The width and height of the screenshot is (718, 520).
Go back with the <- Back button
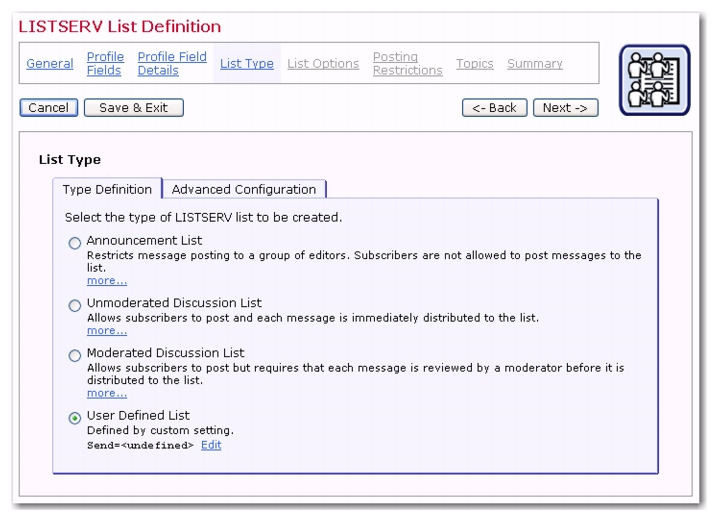495,108
